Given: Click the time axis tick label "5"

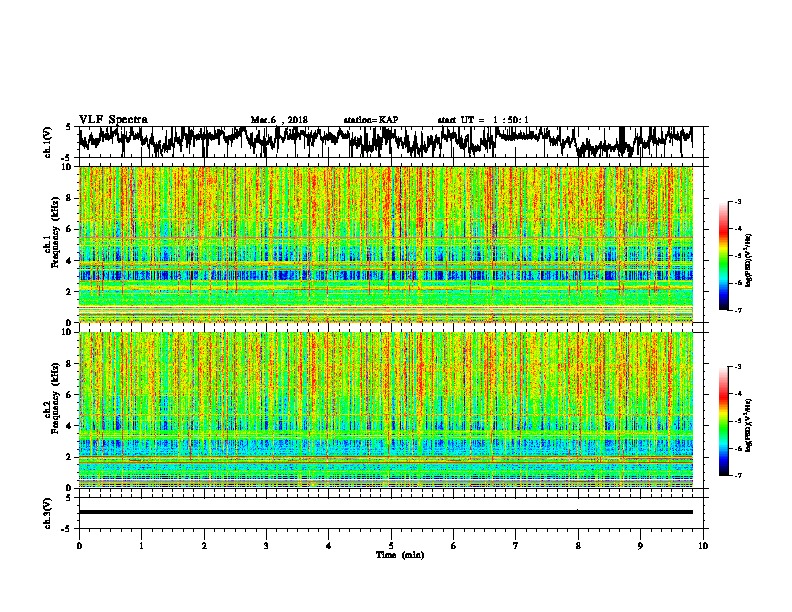Looking at the screenshot, I should (391, 546).
